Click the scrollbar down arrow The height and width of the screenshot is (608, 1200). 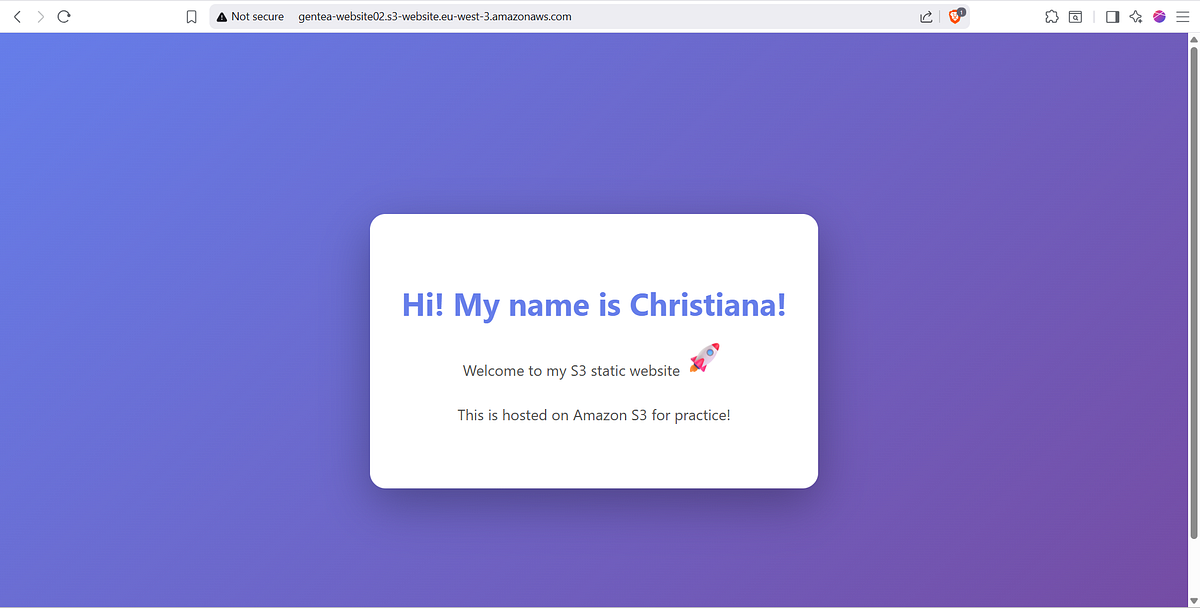click(x=1193, y=600)
